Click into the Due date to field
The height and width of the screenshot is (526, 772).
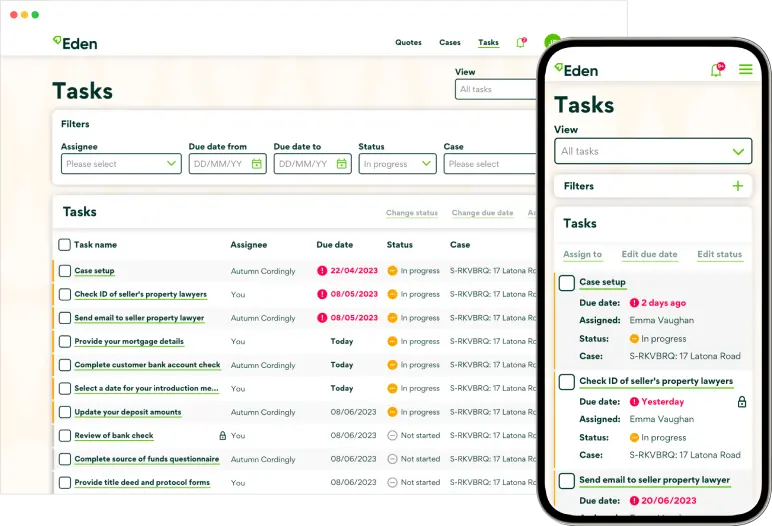pyautogui.click(x=313, y=164)
